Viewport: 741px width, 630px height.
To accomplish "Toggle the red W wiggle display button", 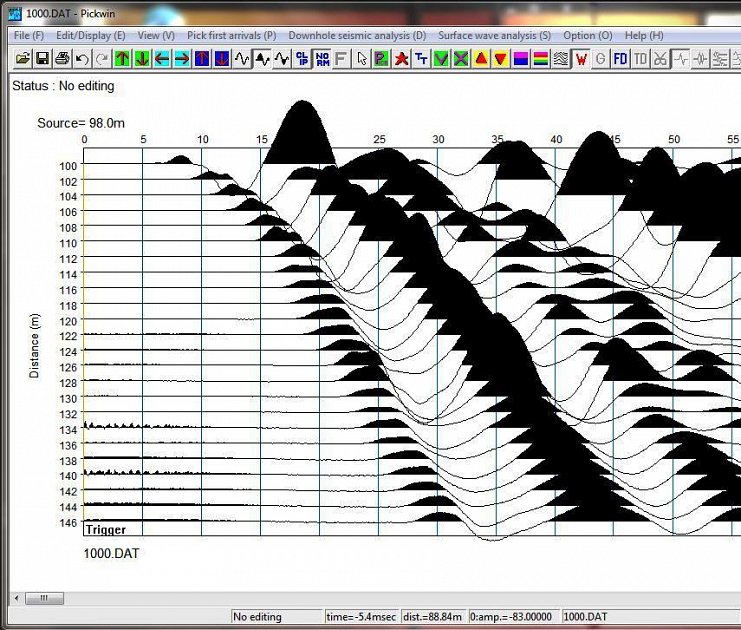I will [x=580, y=59].
